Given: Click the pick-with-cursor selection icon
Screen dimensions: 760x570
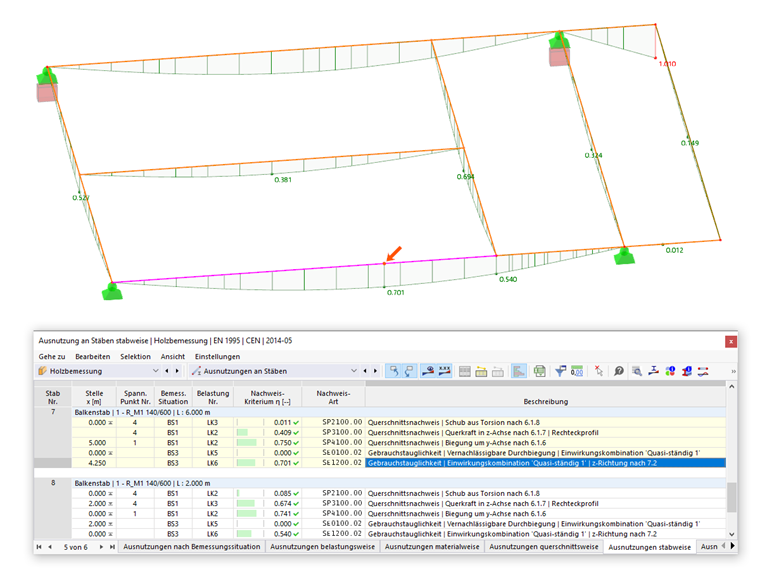Looking at the screenshot, I should click(599, 371).
